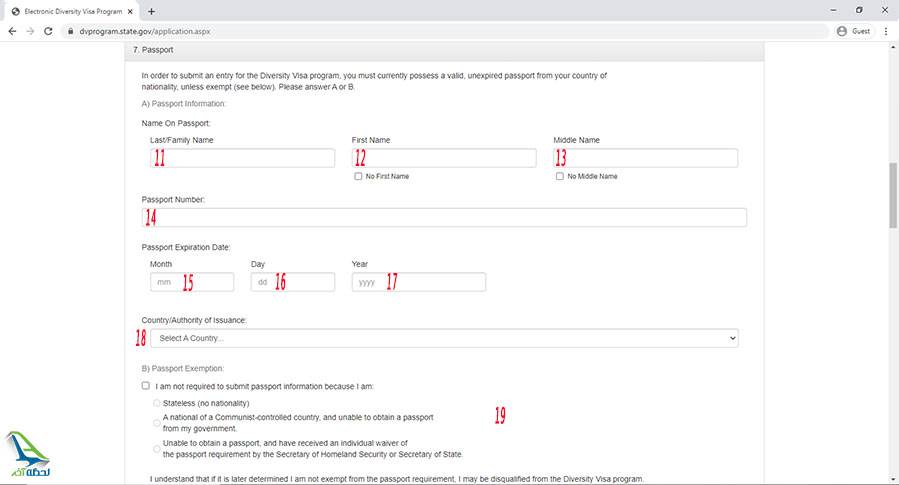Open the Select A Country dropdown
The height and width of the screenshot is (485, 899).
click(443, 338)
